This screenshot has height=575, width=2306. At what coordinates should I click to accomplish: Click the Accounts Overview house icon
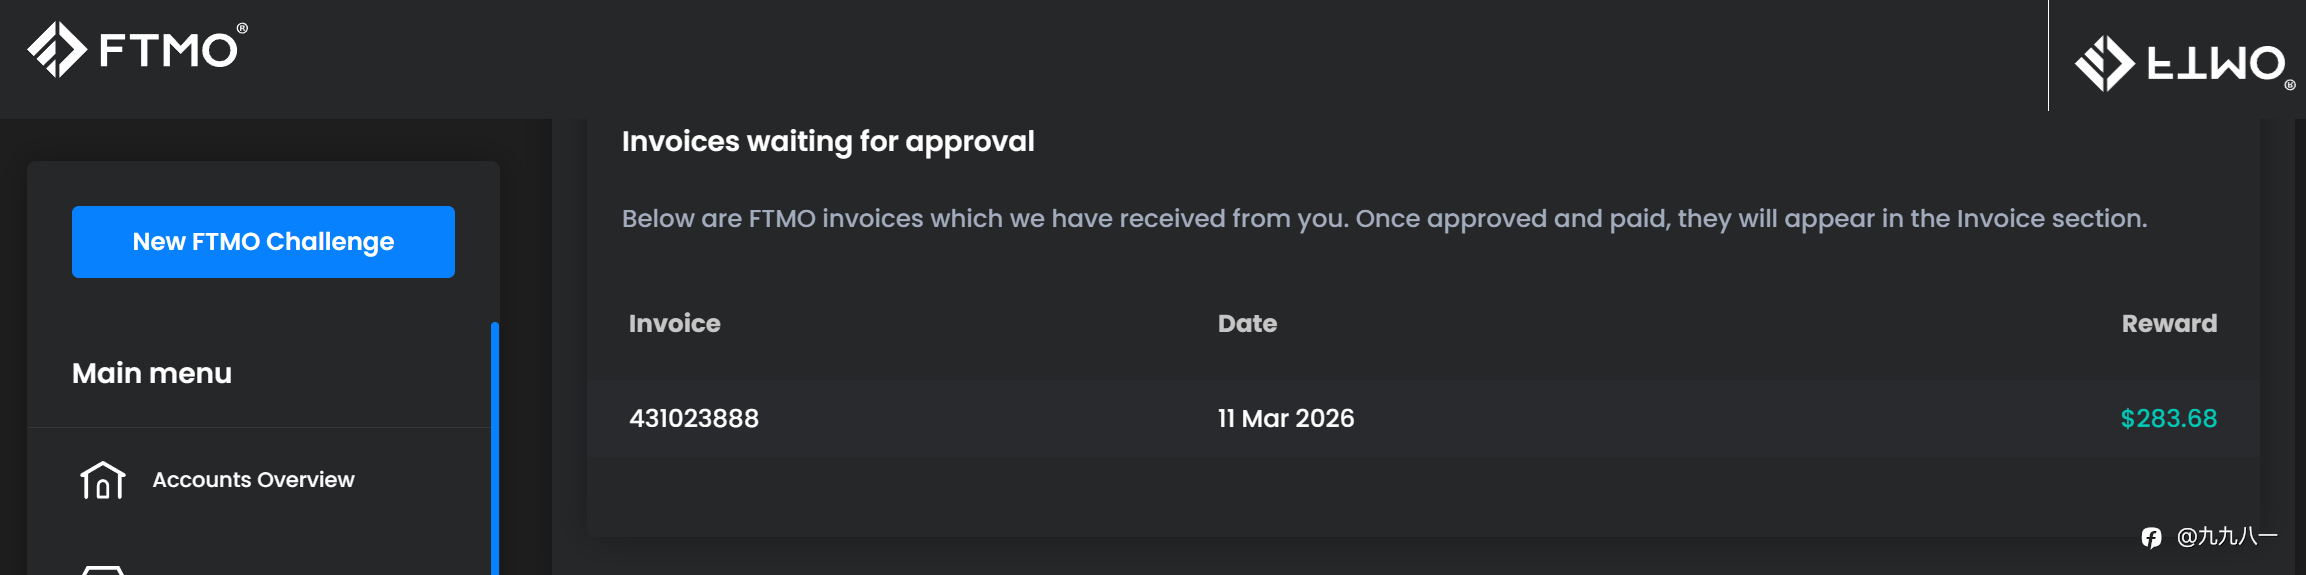[102, 480]
